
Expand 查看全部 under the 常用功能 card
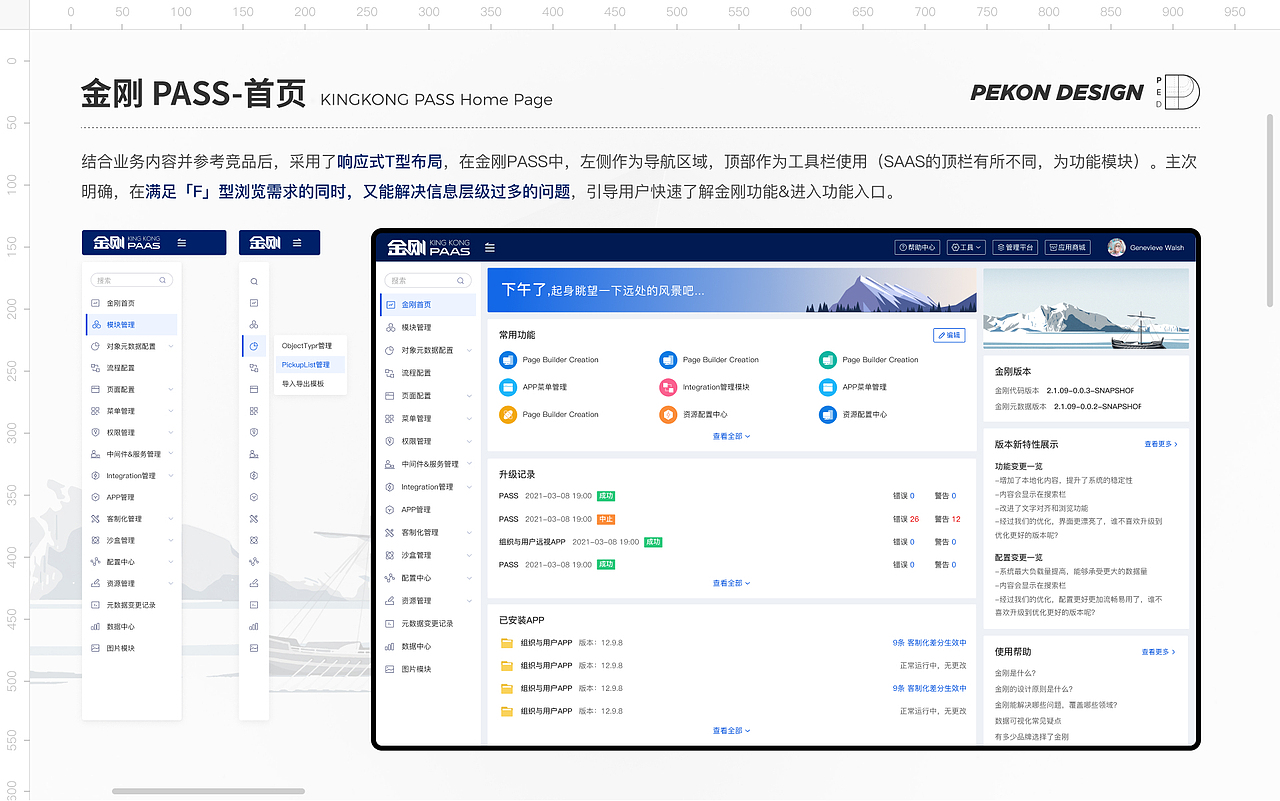coord(731,437)
